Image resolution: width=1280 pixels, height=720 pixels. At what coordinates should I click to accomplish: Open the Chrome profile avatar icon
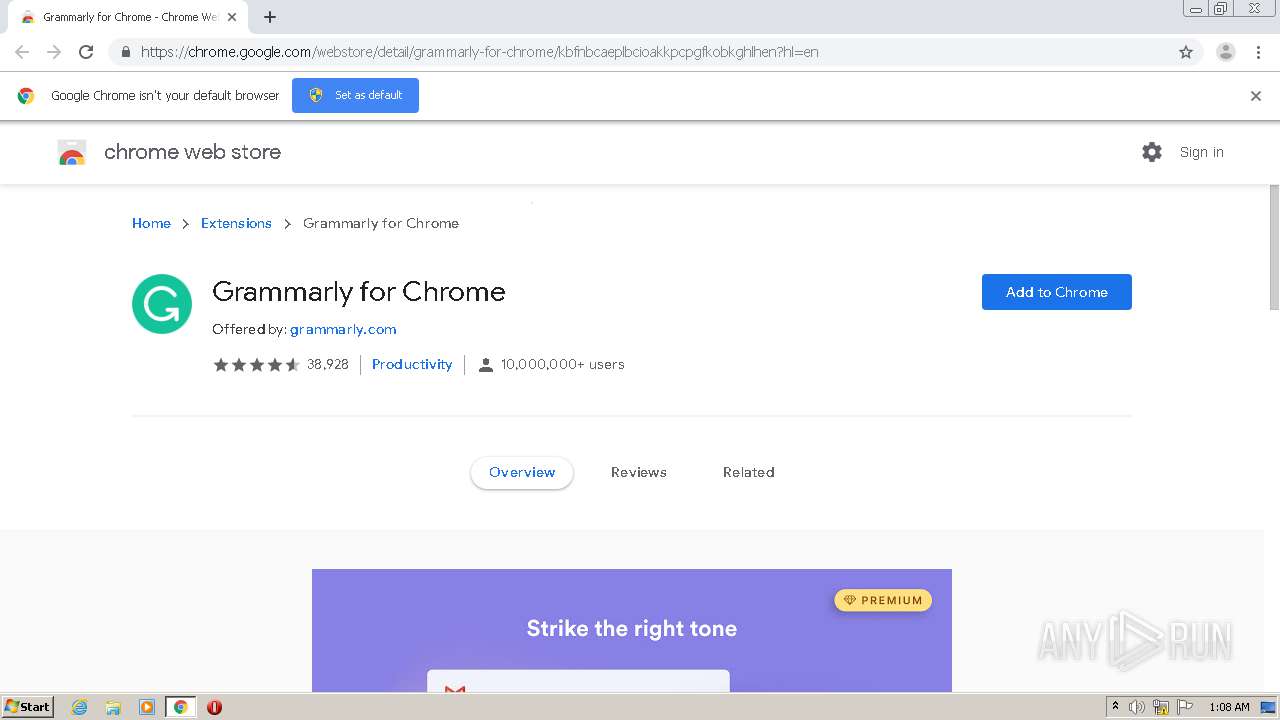(1225, 52)
